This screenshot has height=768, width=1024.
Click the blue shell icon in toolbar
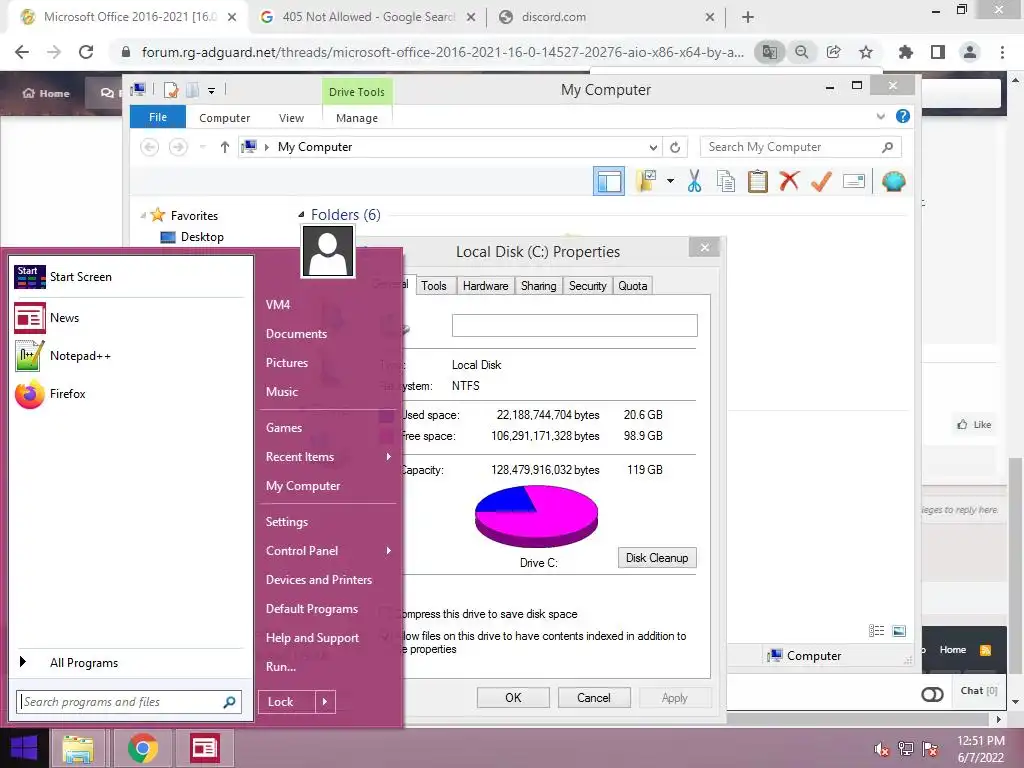[x=893, y=181]
